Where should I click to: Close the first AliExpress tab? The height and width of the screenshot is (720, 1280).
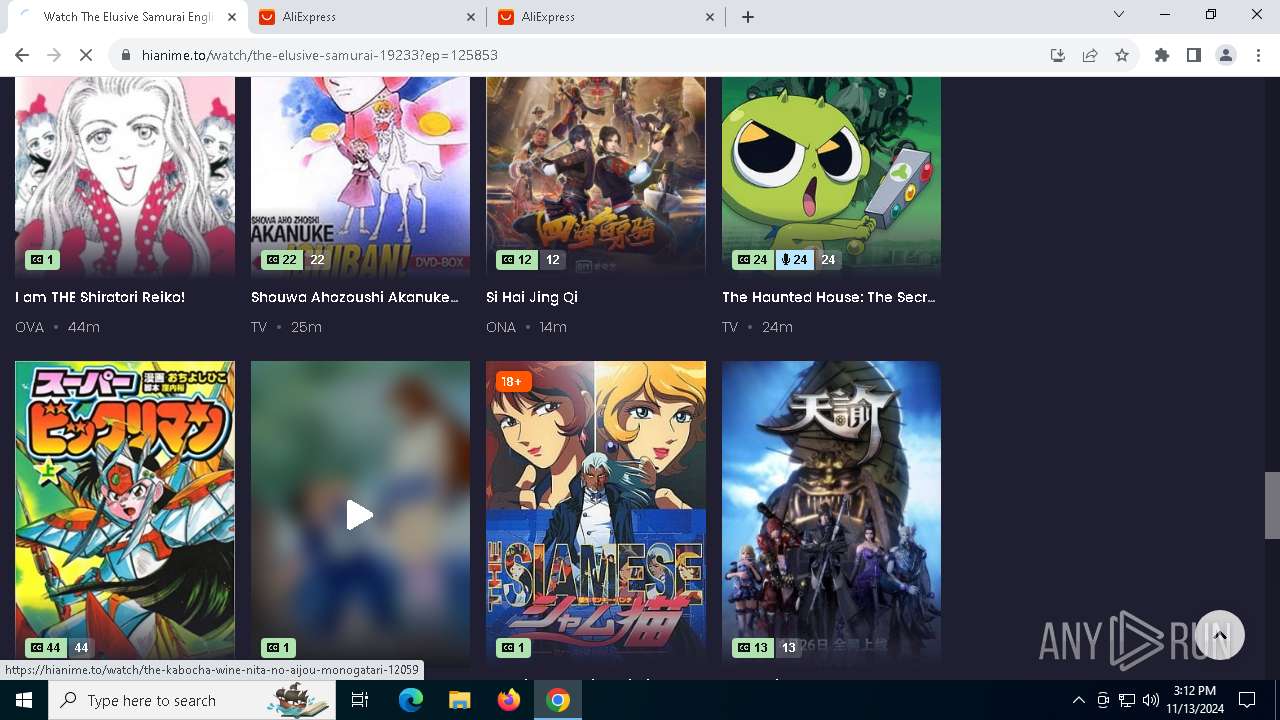[x=471, y=17]
